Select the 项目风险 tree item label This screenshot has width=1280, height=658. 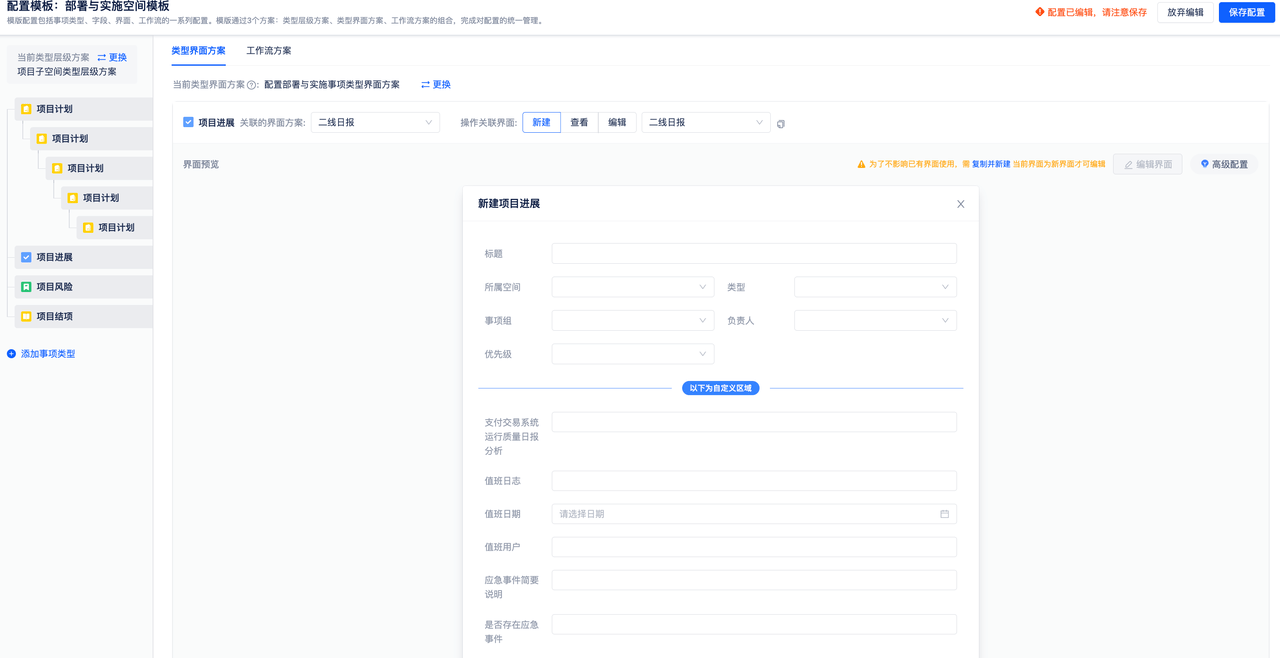[x=54, y=287]
